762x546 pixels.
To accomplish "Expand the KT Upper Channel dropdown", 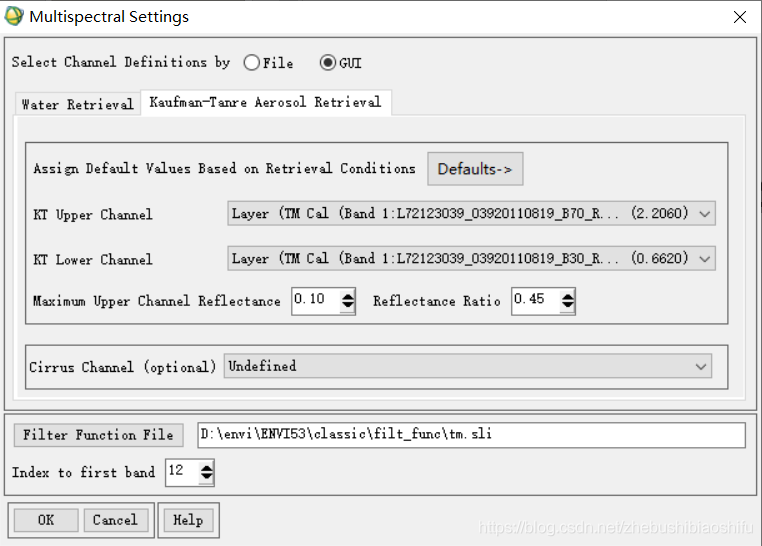I will 471,213.
